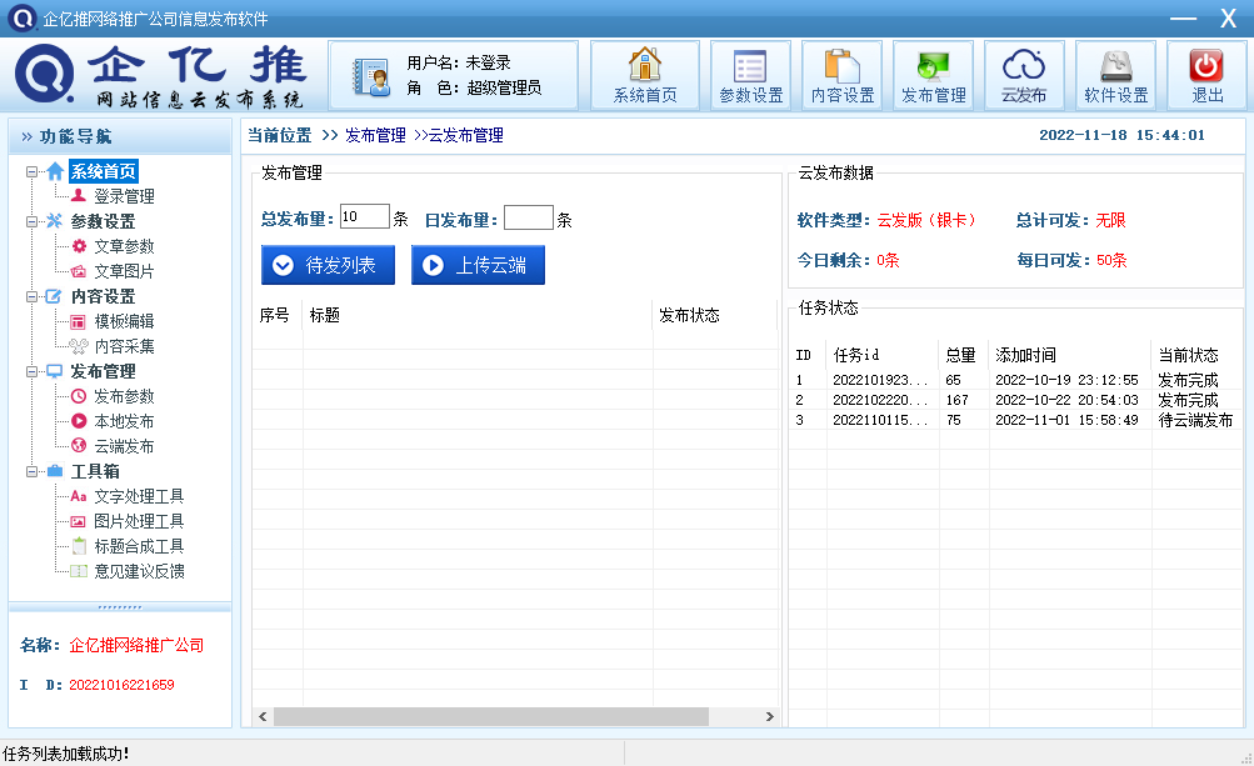This screenshot has width=1254, height=766.
Task: Select task row 3 待云端发布
Action: [x=1014, y=421]
